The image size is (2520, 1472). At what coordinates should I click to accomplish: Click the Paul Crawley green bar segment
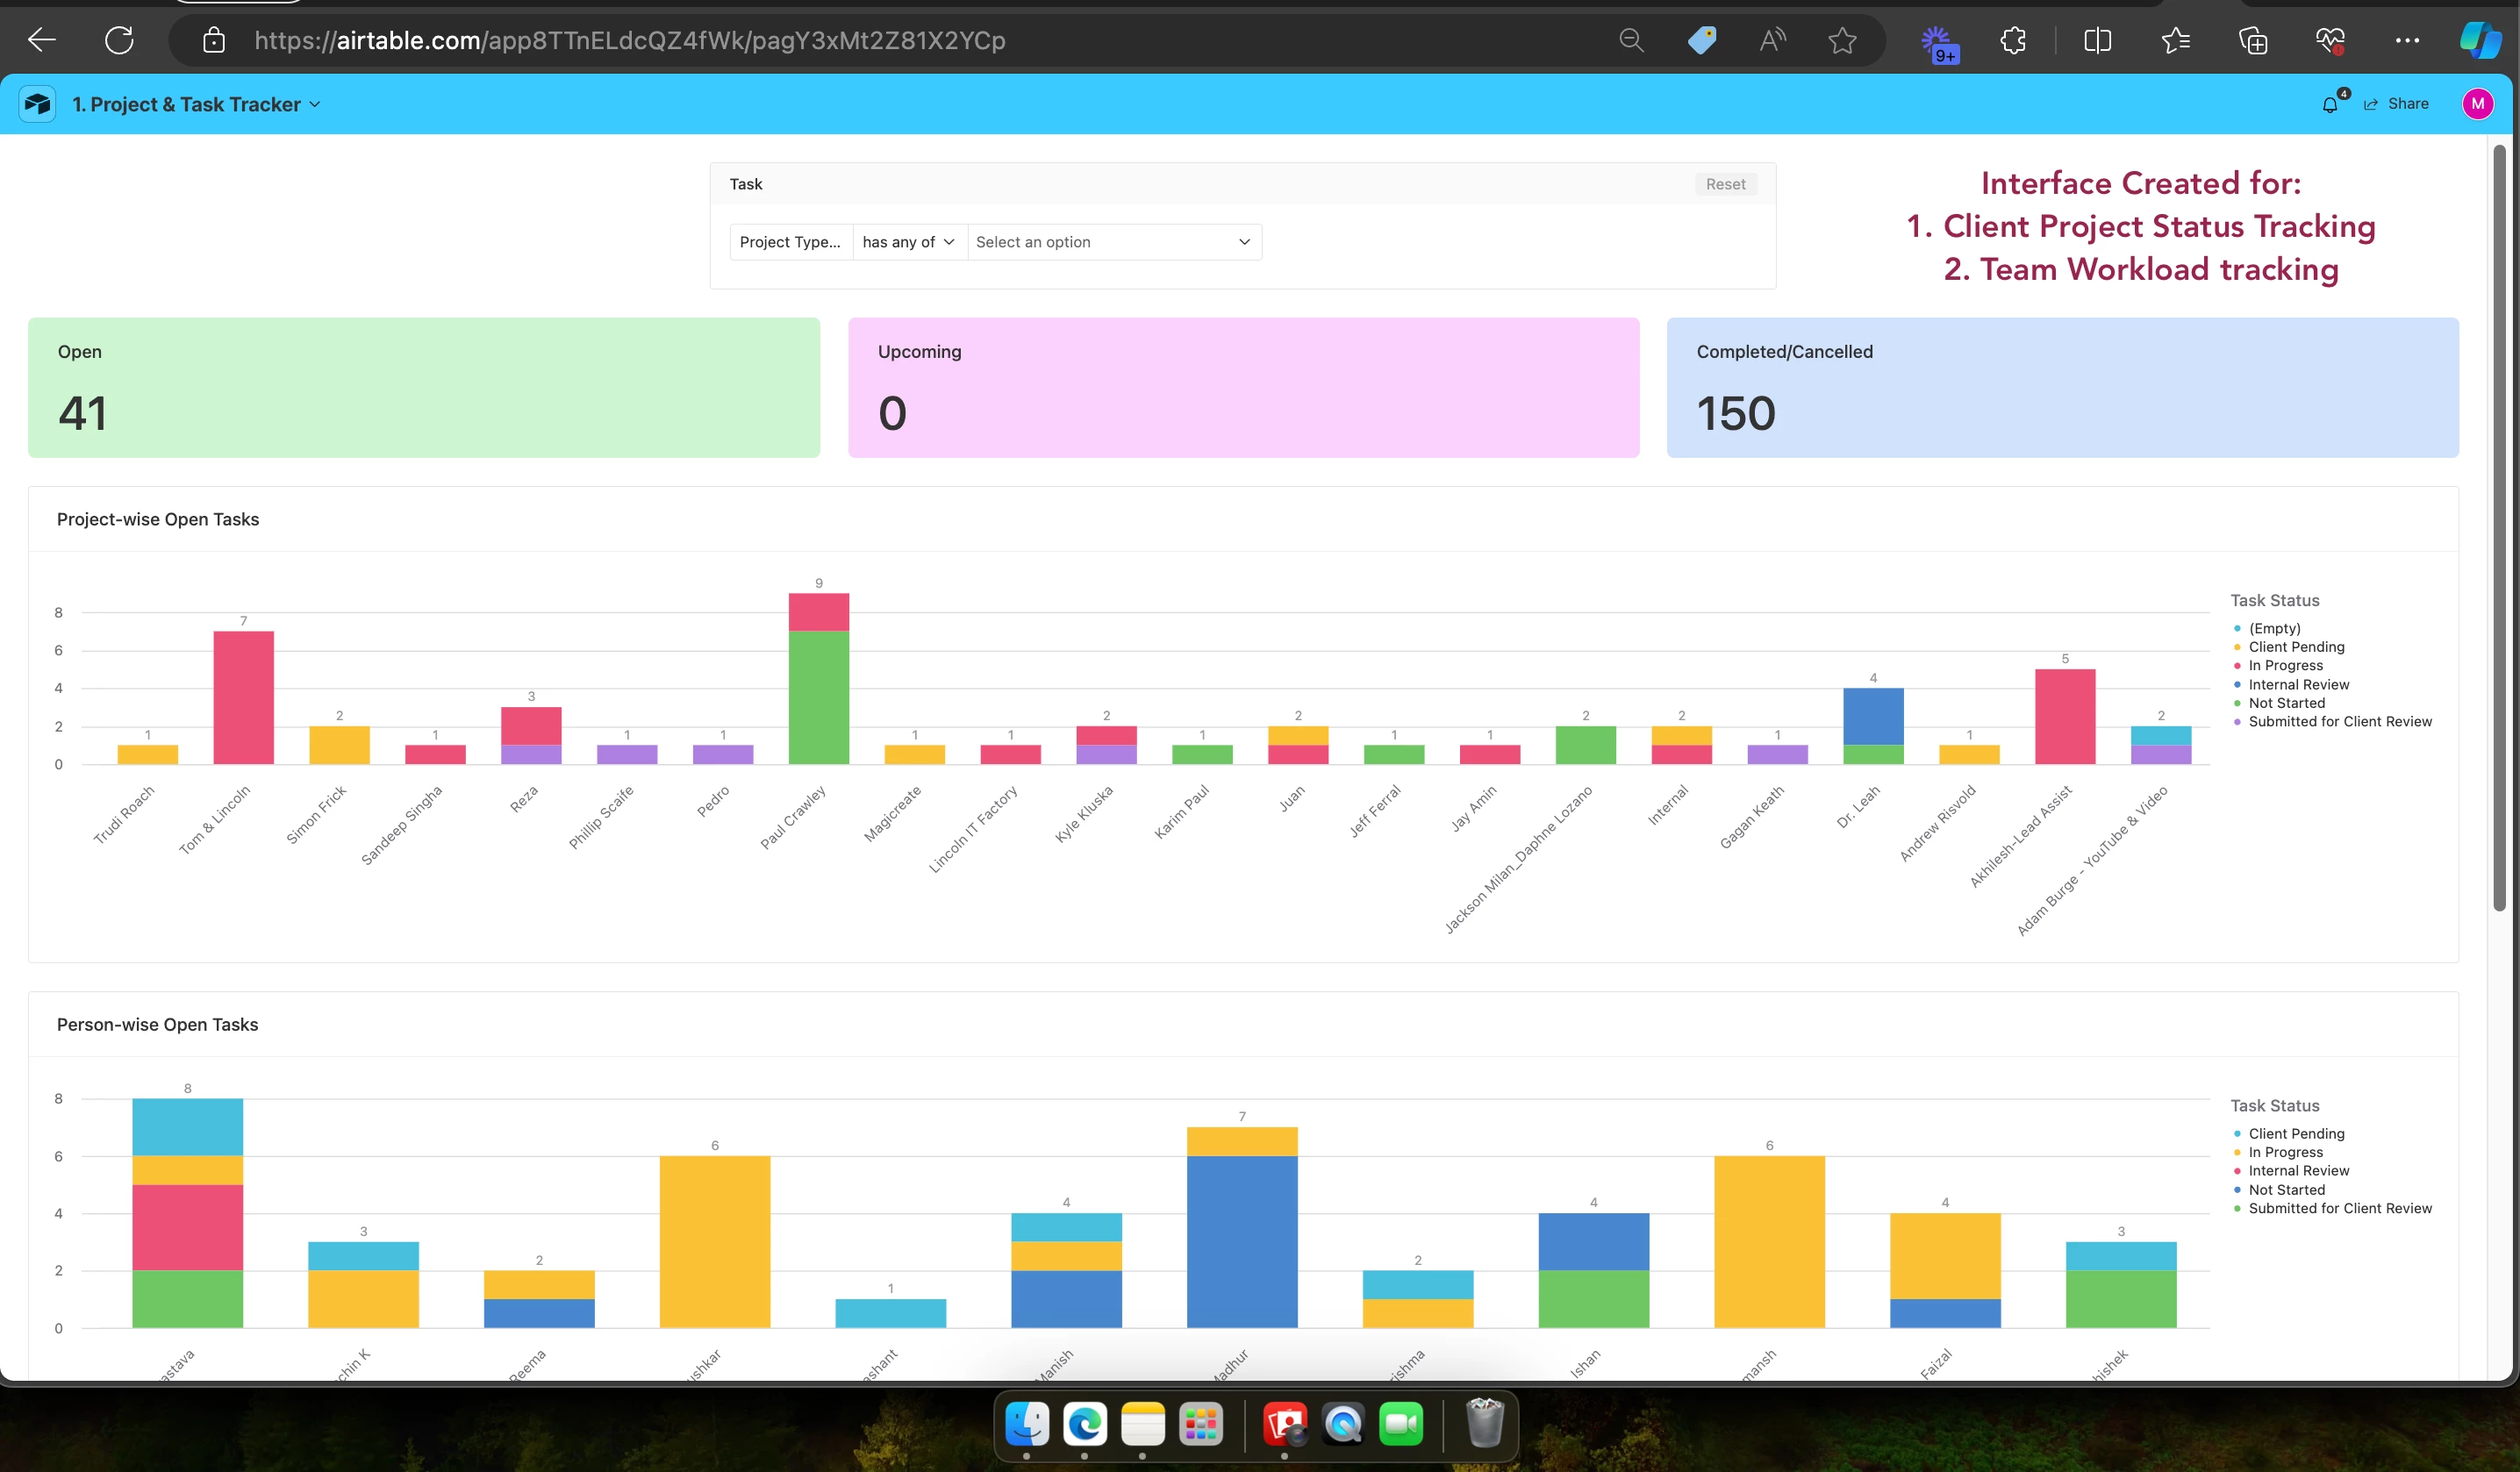click(x=818, y=697)
